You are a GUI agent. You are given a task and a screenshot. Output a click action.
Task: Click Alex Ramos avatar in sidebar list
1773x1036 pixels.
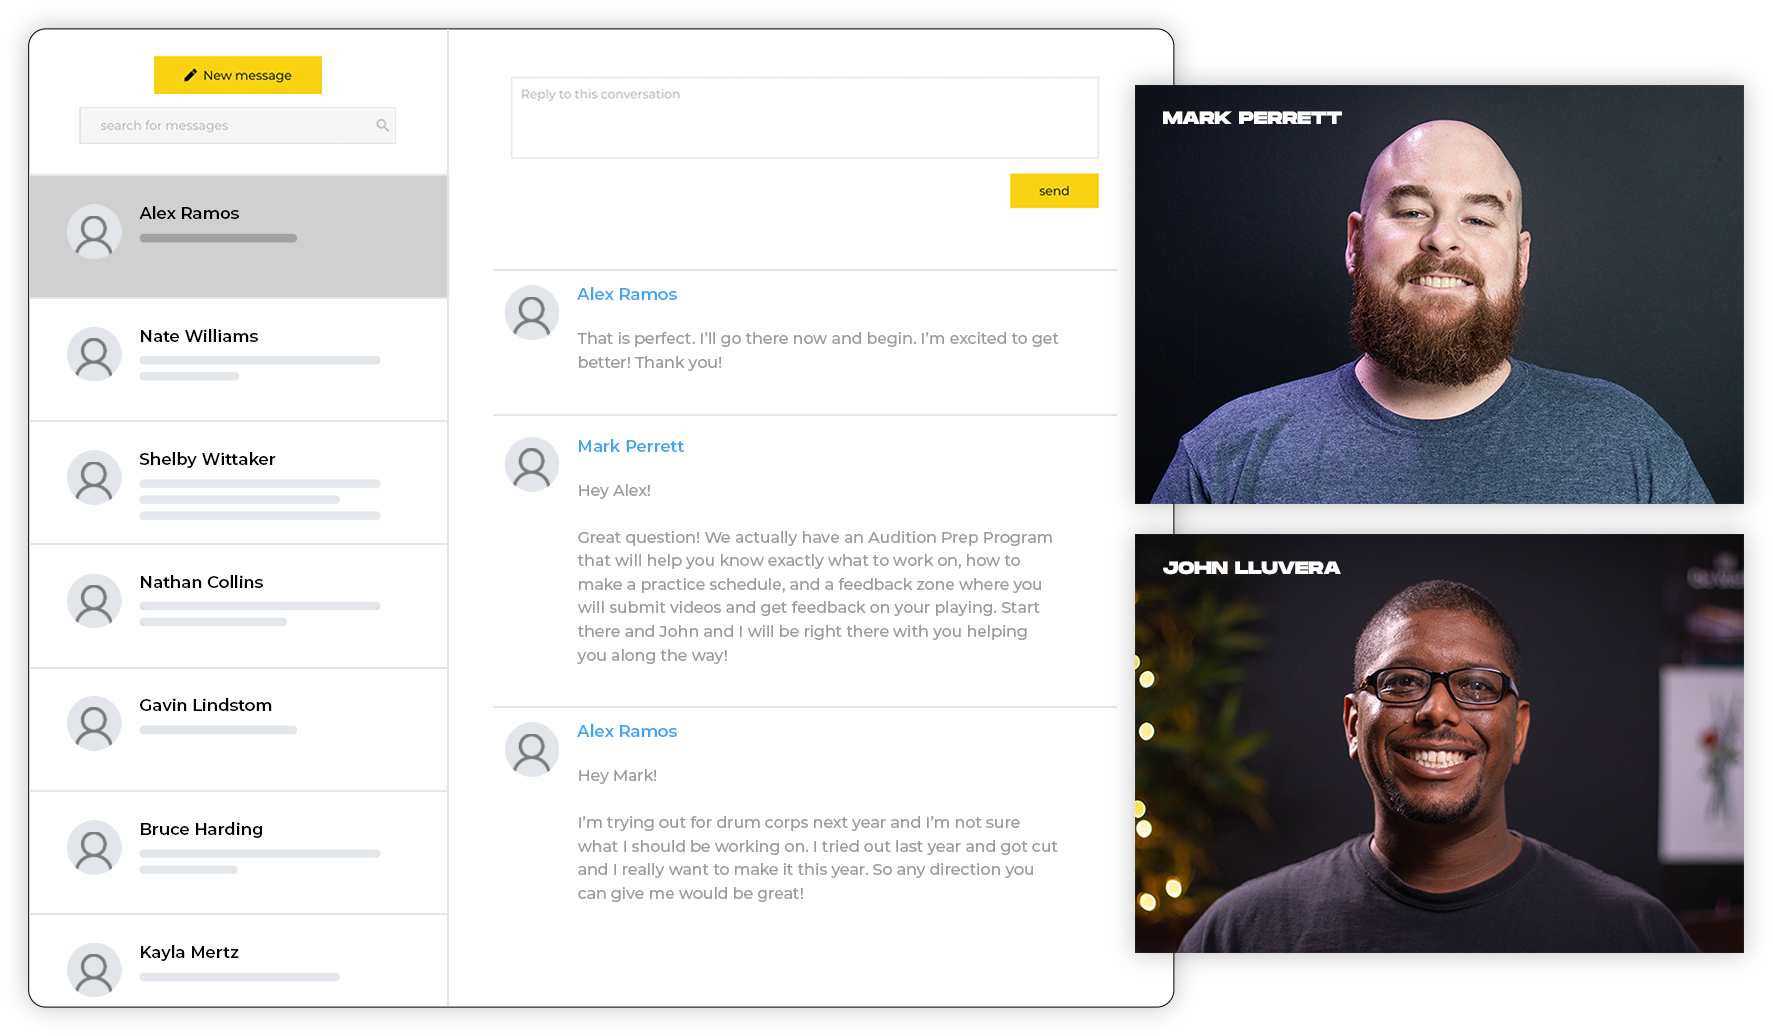coord(94,232)
